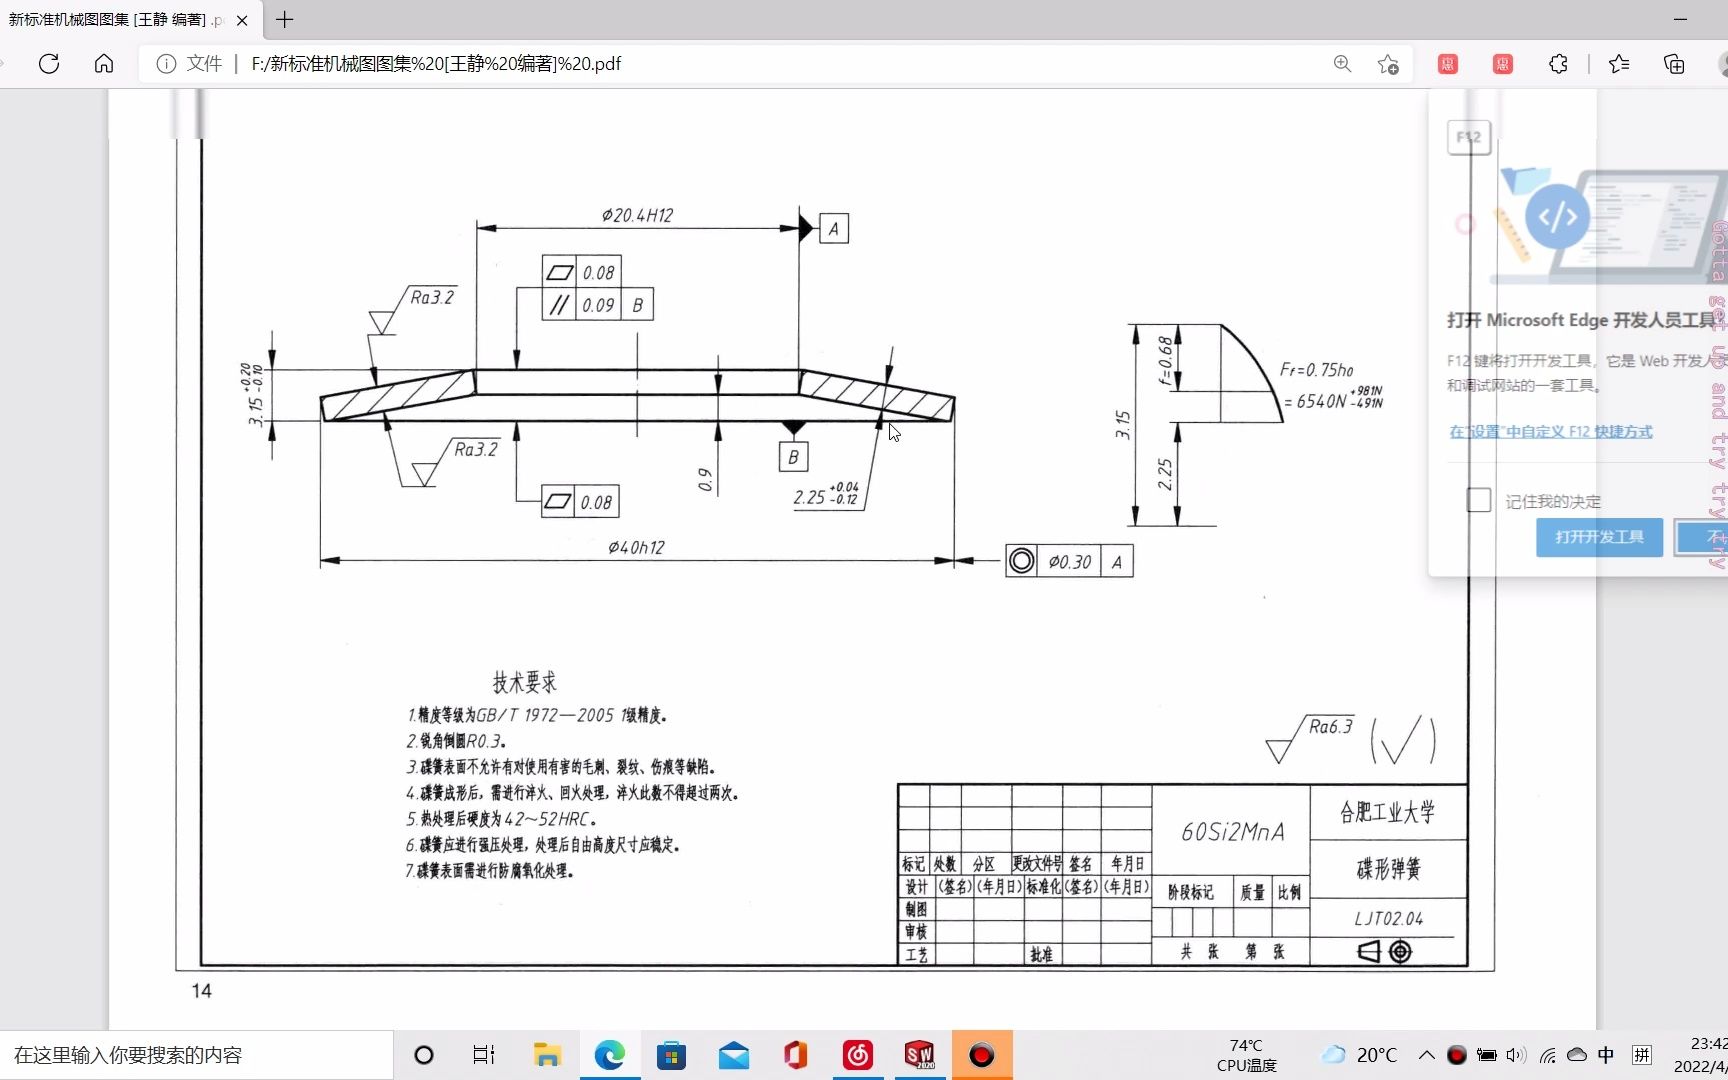
Task: Open a new browser tab
Action: click(285, 20)
